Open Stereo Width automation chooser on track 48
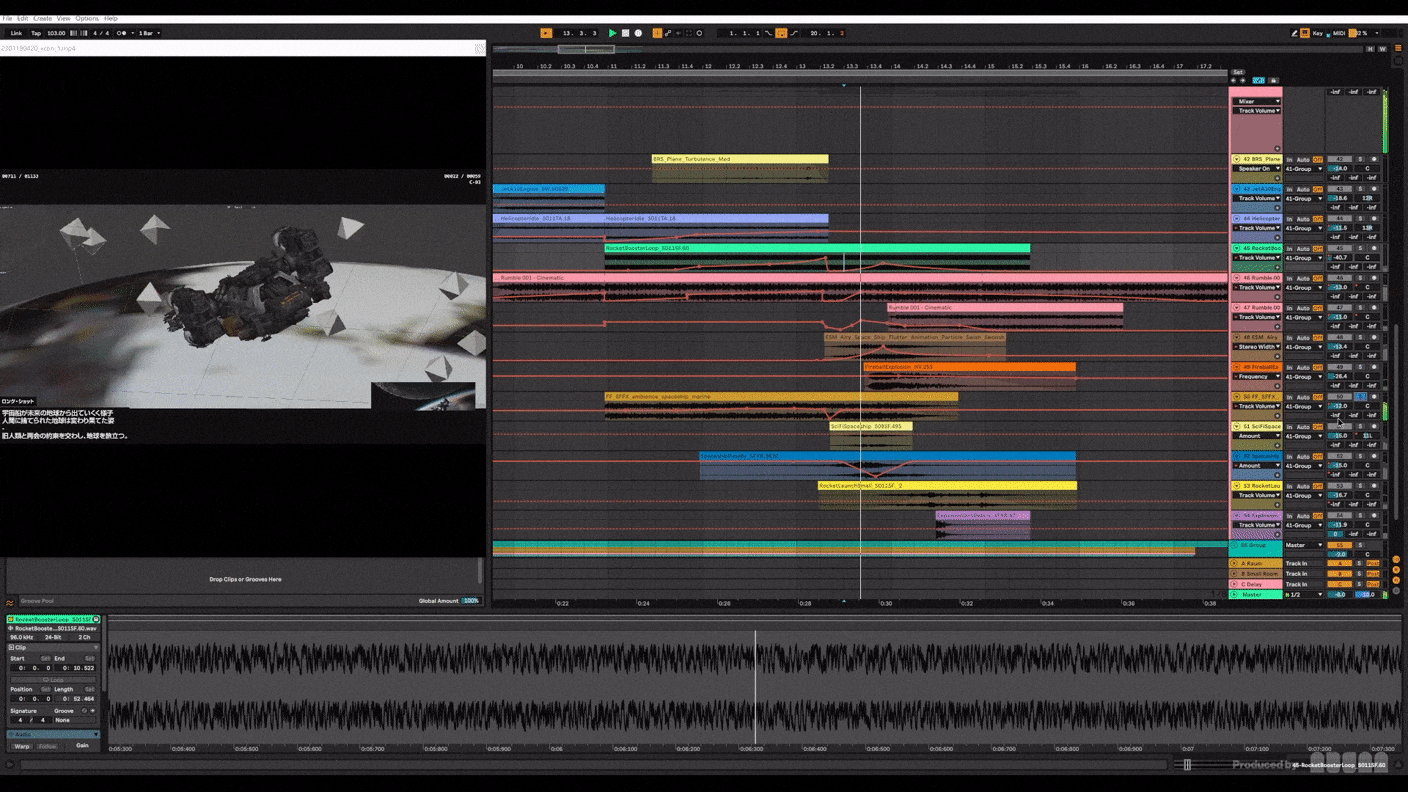This screenshot has height=792, width=1408. tap(1257, 347)
